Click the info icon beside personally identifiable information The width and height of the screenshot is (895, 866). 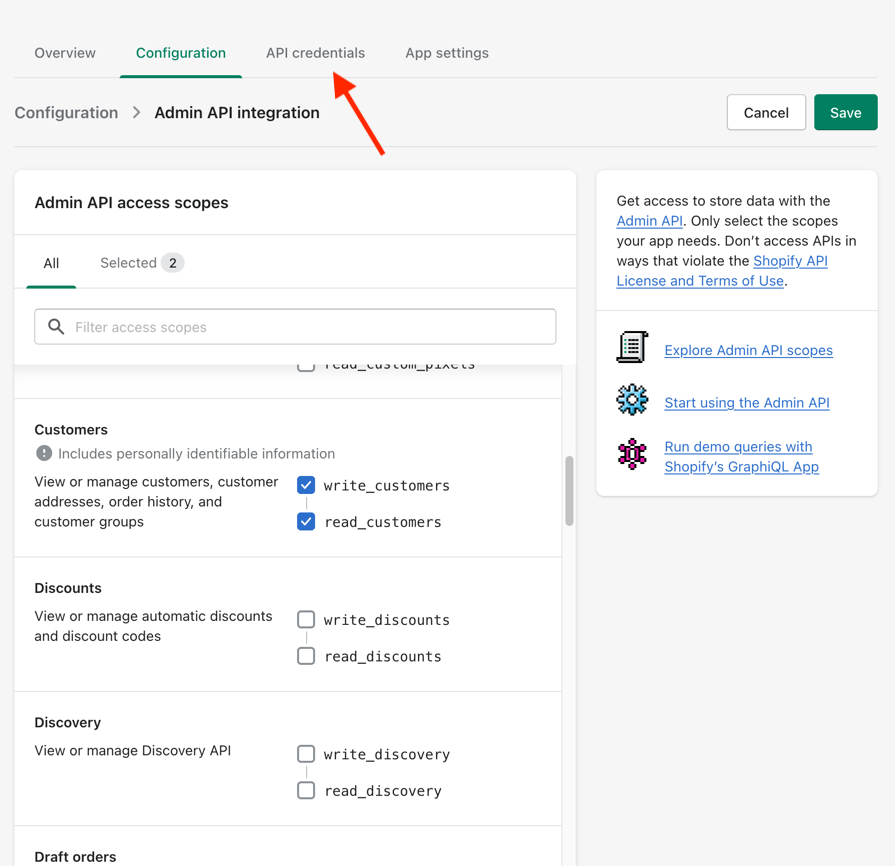pos(44,453)
